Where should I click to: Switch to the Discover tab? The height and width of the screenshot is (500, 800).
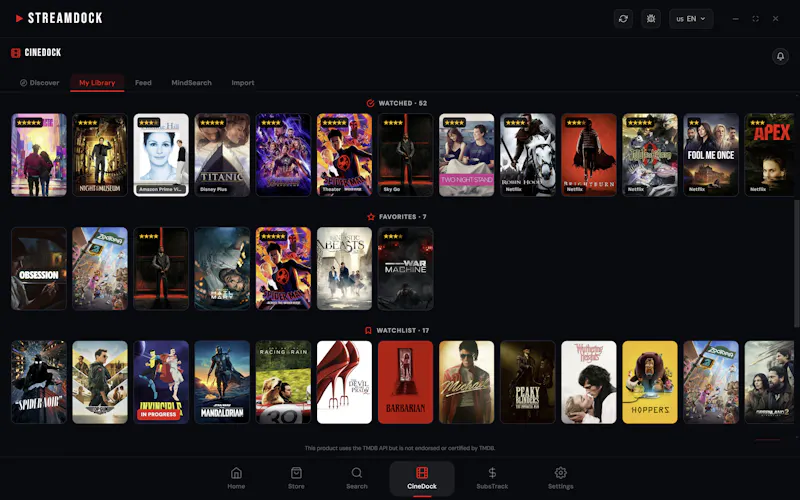click(39, 83)
